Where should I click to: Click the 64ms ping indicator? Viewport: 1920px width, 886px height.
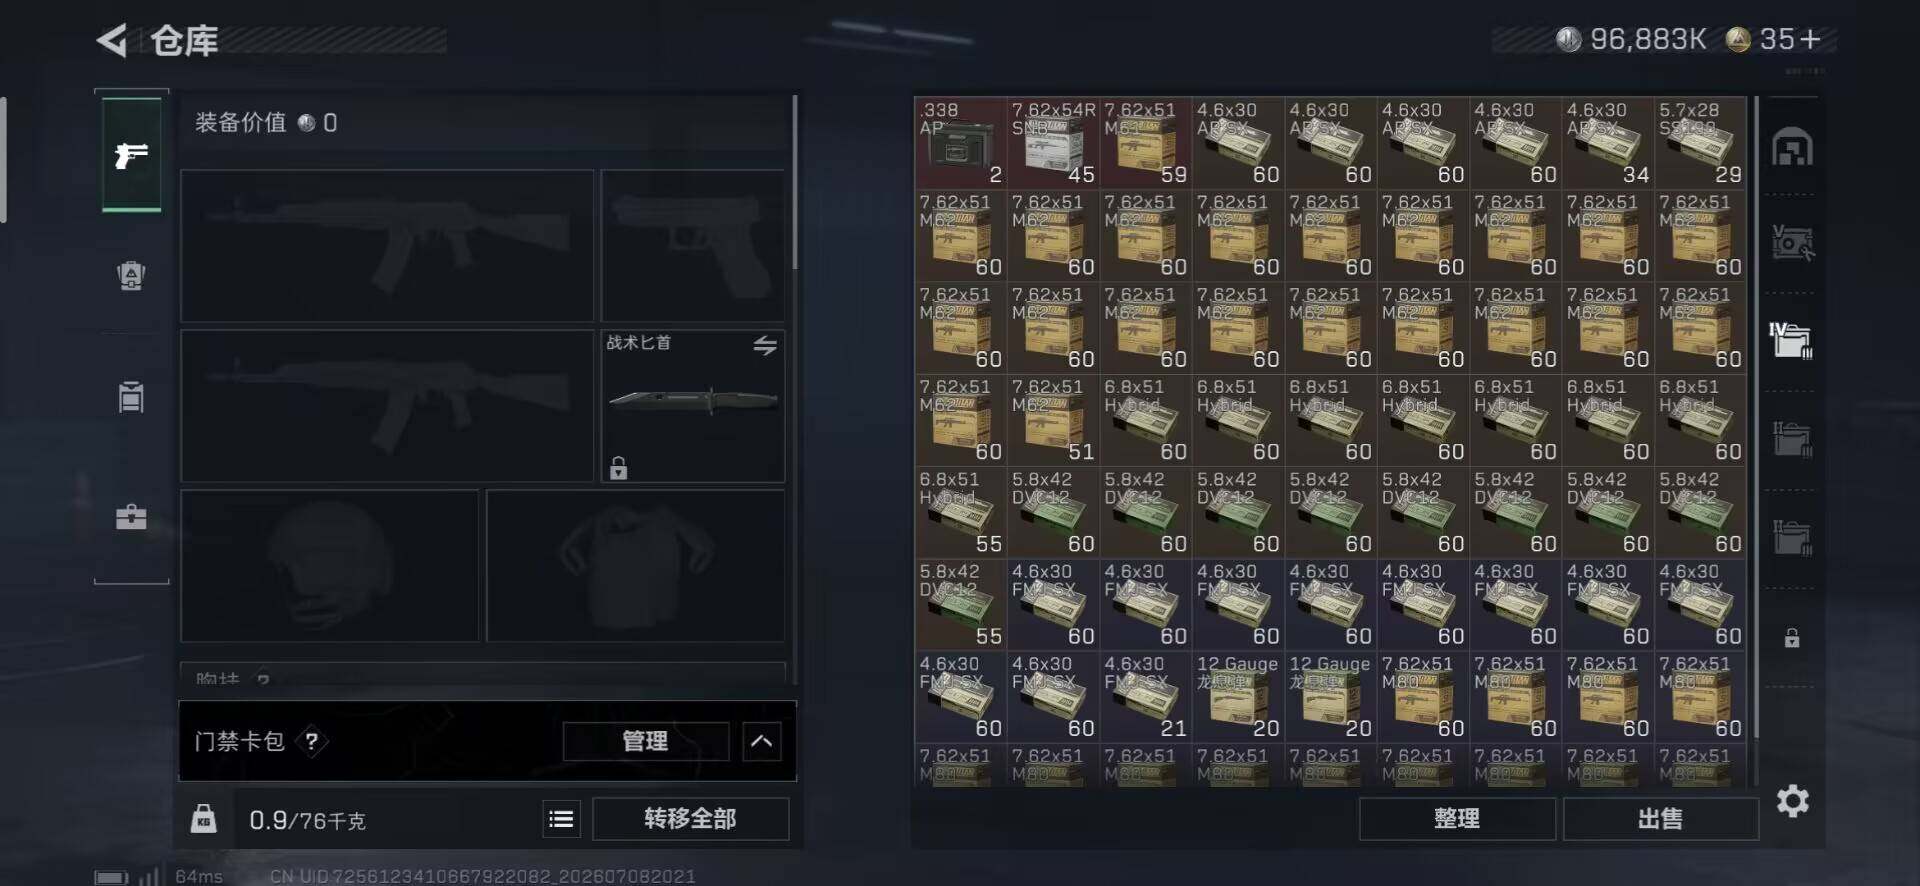tap(199, 876)
